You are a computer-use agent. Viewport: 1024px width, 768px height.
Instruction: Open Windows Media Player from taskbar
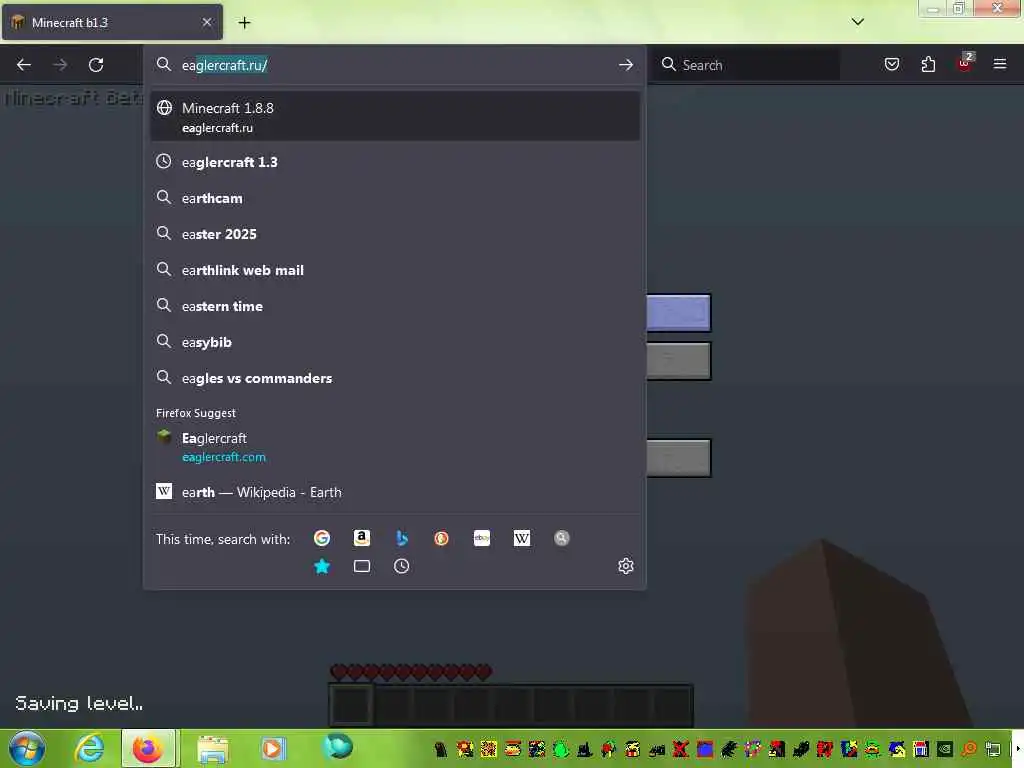point(273,748)
